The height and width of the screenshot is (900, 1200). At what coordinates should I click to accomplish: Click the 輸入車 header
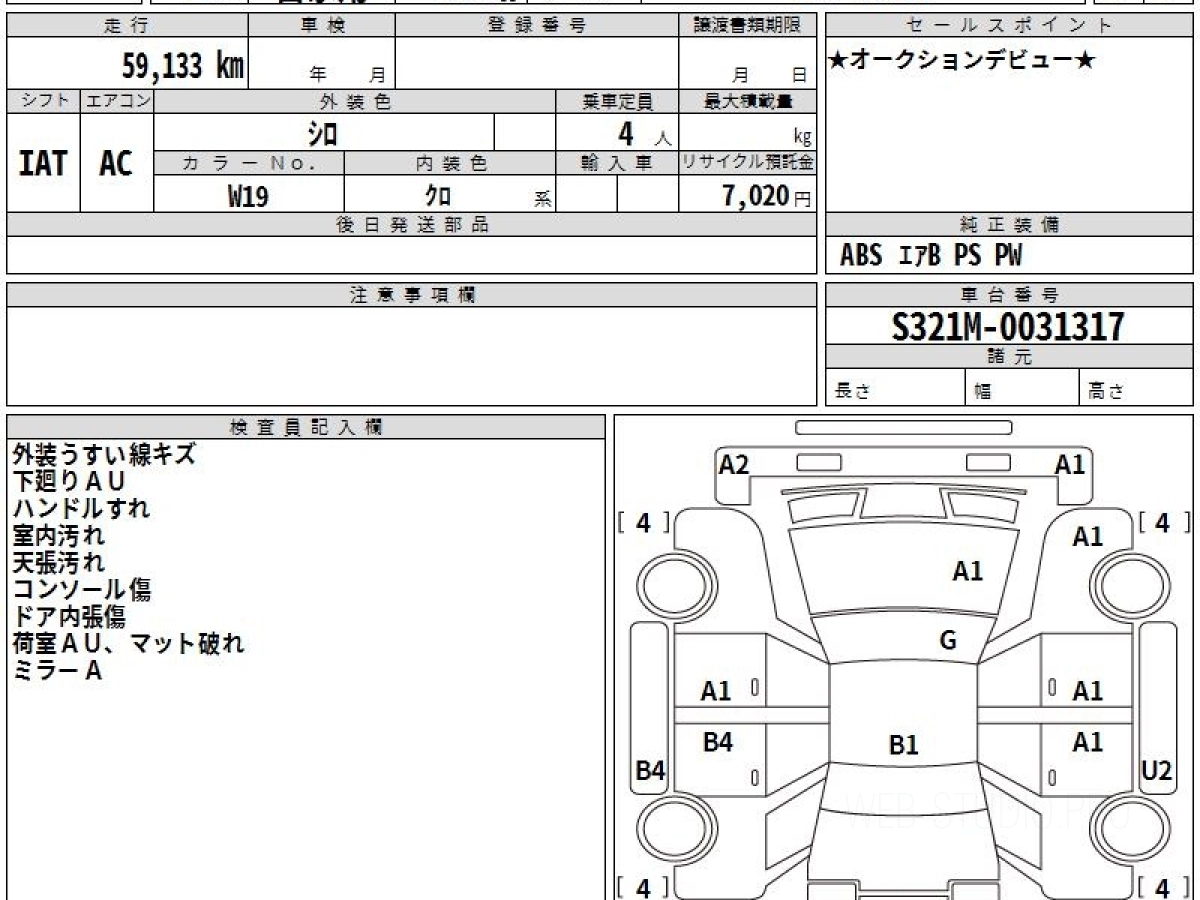pyautogui.click(x=617, y=163)
